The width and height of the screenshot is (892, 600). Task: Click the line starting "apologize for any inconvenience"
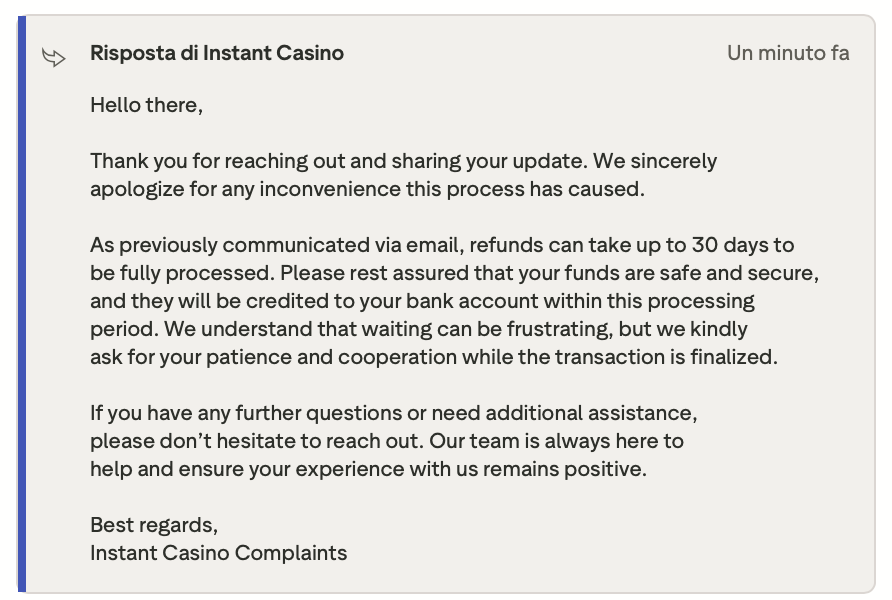(x=367, y=189)
